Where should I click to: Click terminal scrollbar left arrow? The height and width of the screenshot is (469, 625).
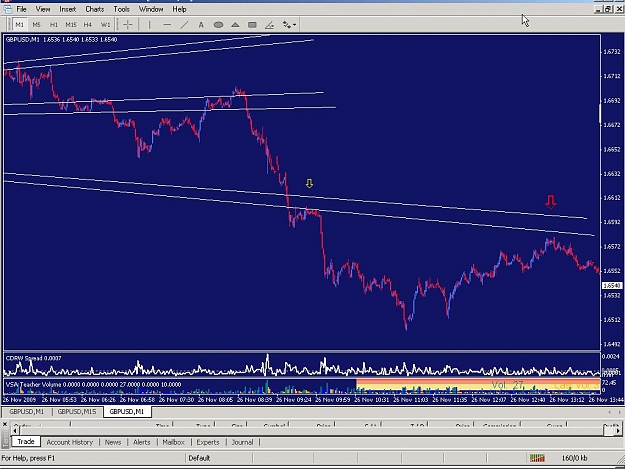click(16, 431)
